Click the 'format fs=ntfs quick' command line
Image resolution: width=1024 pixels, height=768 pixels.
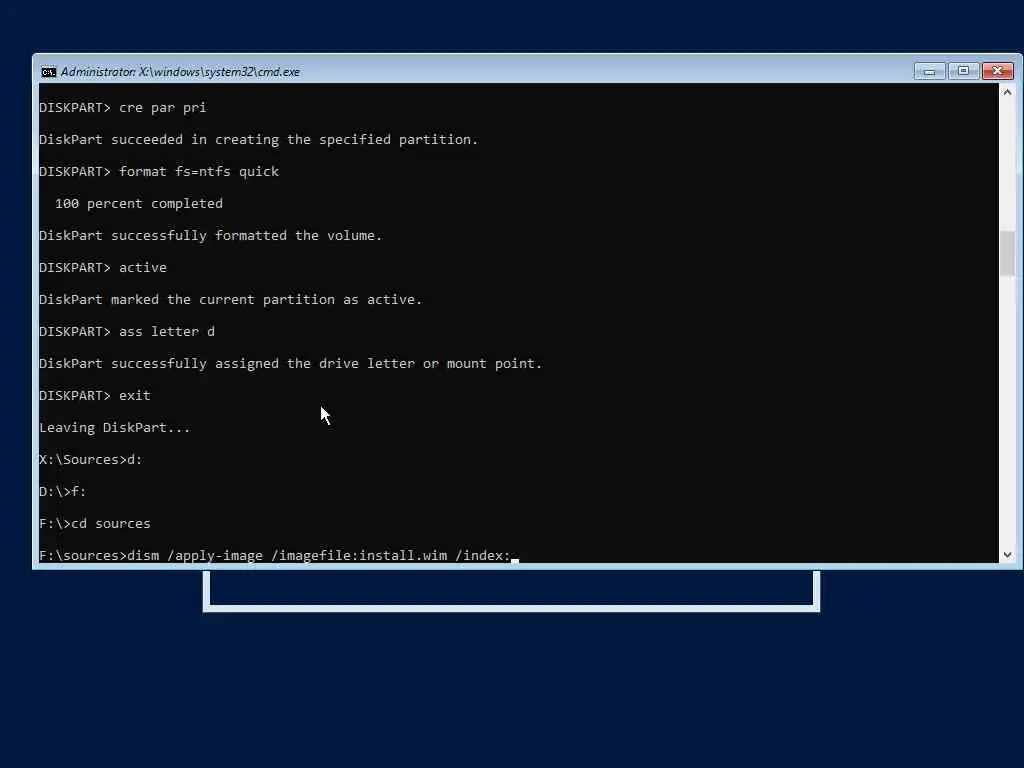tap(159, 172)
